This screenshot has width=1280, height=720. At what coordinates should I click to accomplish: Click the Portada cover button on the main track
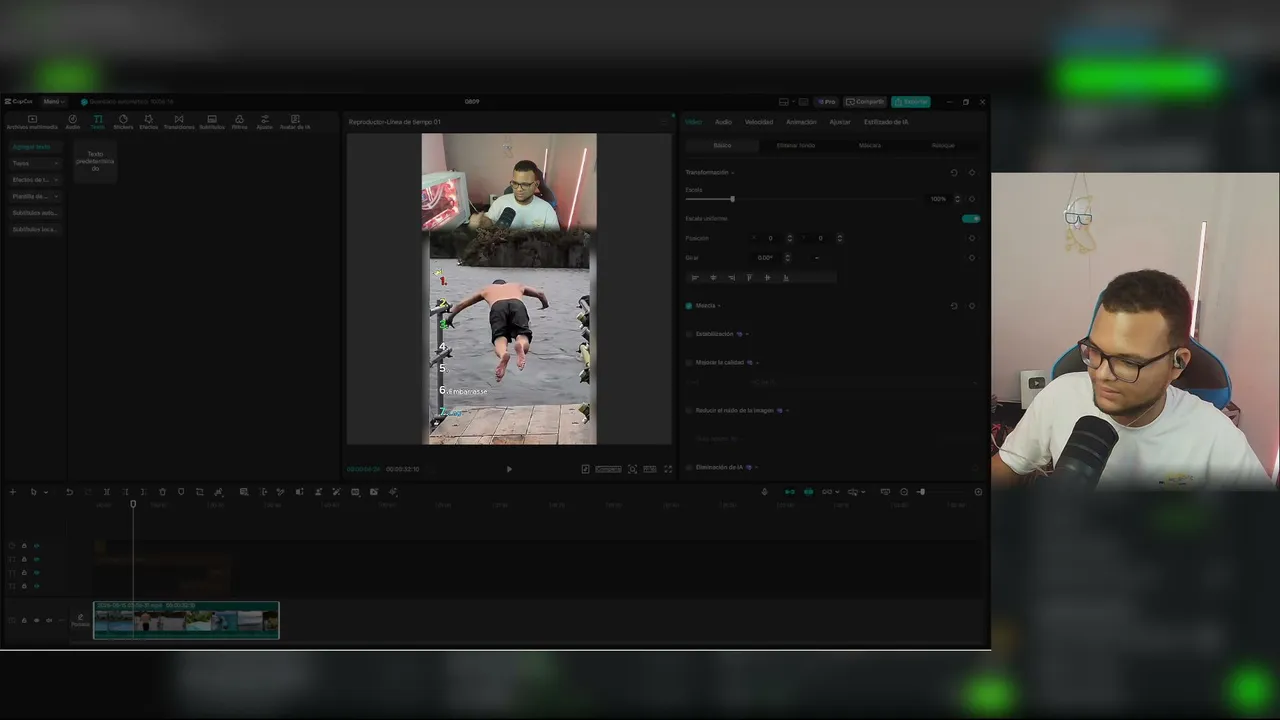coord(80,620)
